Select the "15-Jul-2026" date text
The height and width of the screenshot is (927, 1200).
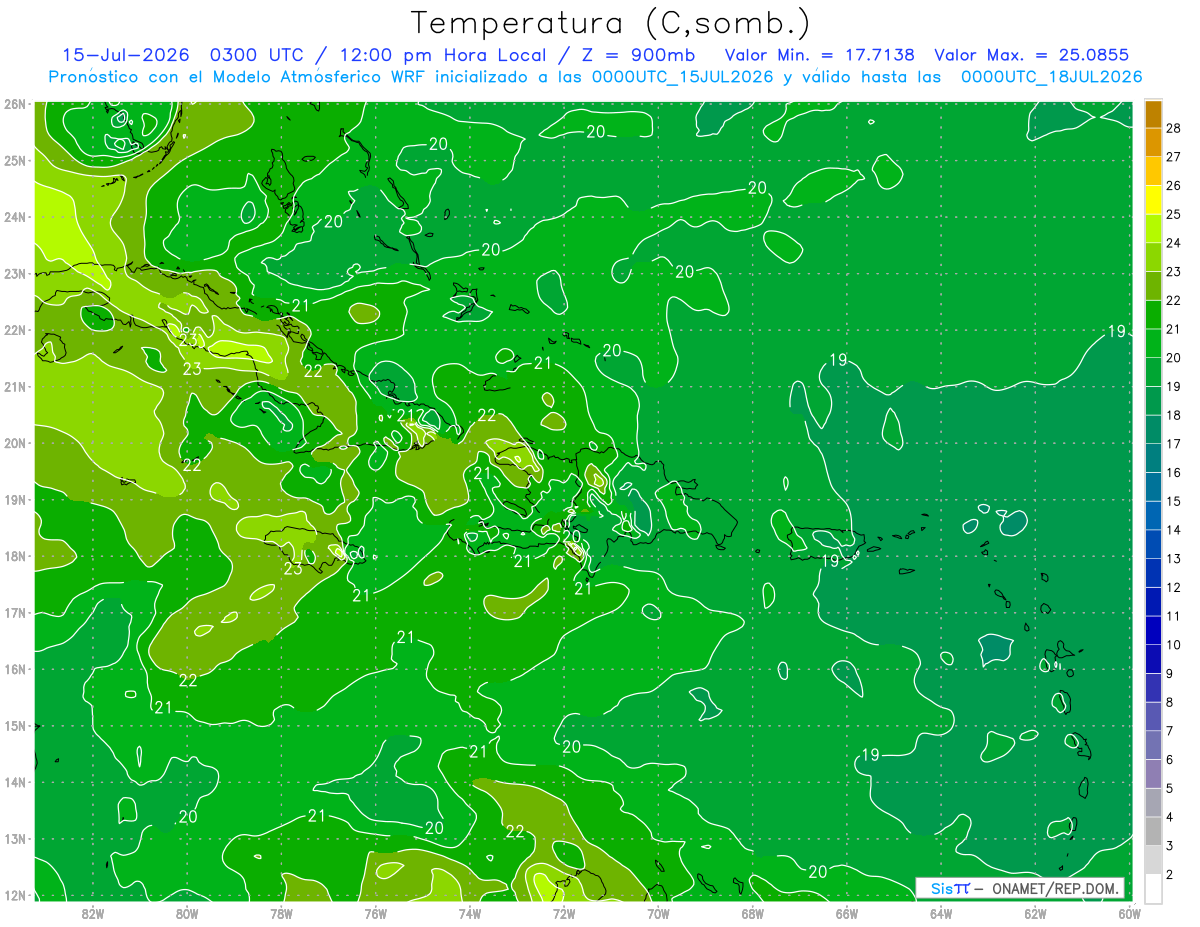pos(125,55)
